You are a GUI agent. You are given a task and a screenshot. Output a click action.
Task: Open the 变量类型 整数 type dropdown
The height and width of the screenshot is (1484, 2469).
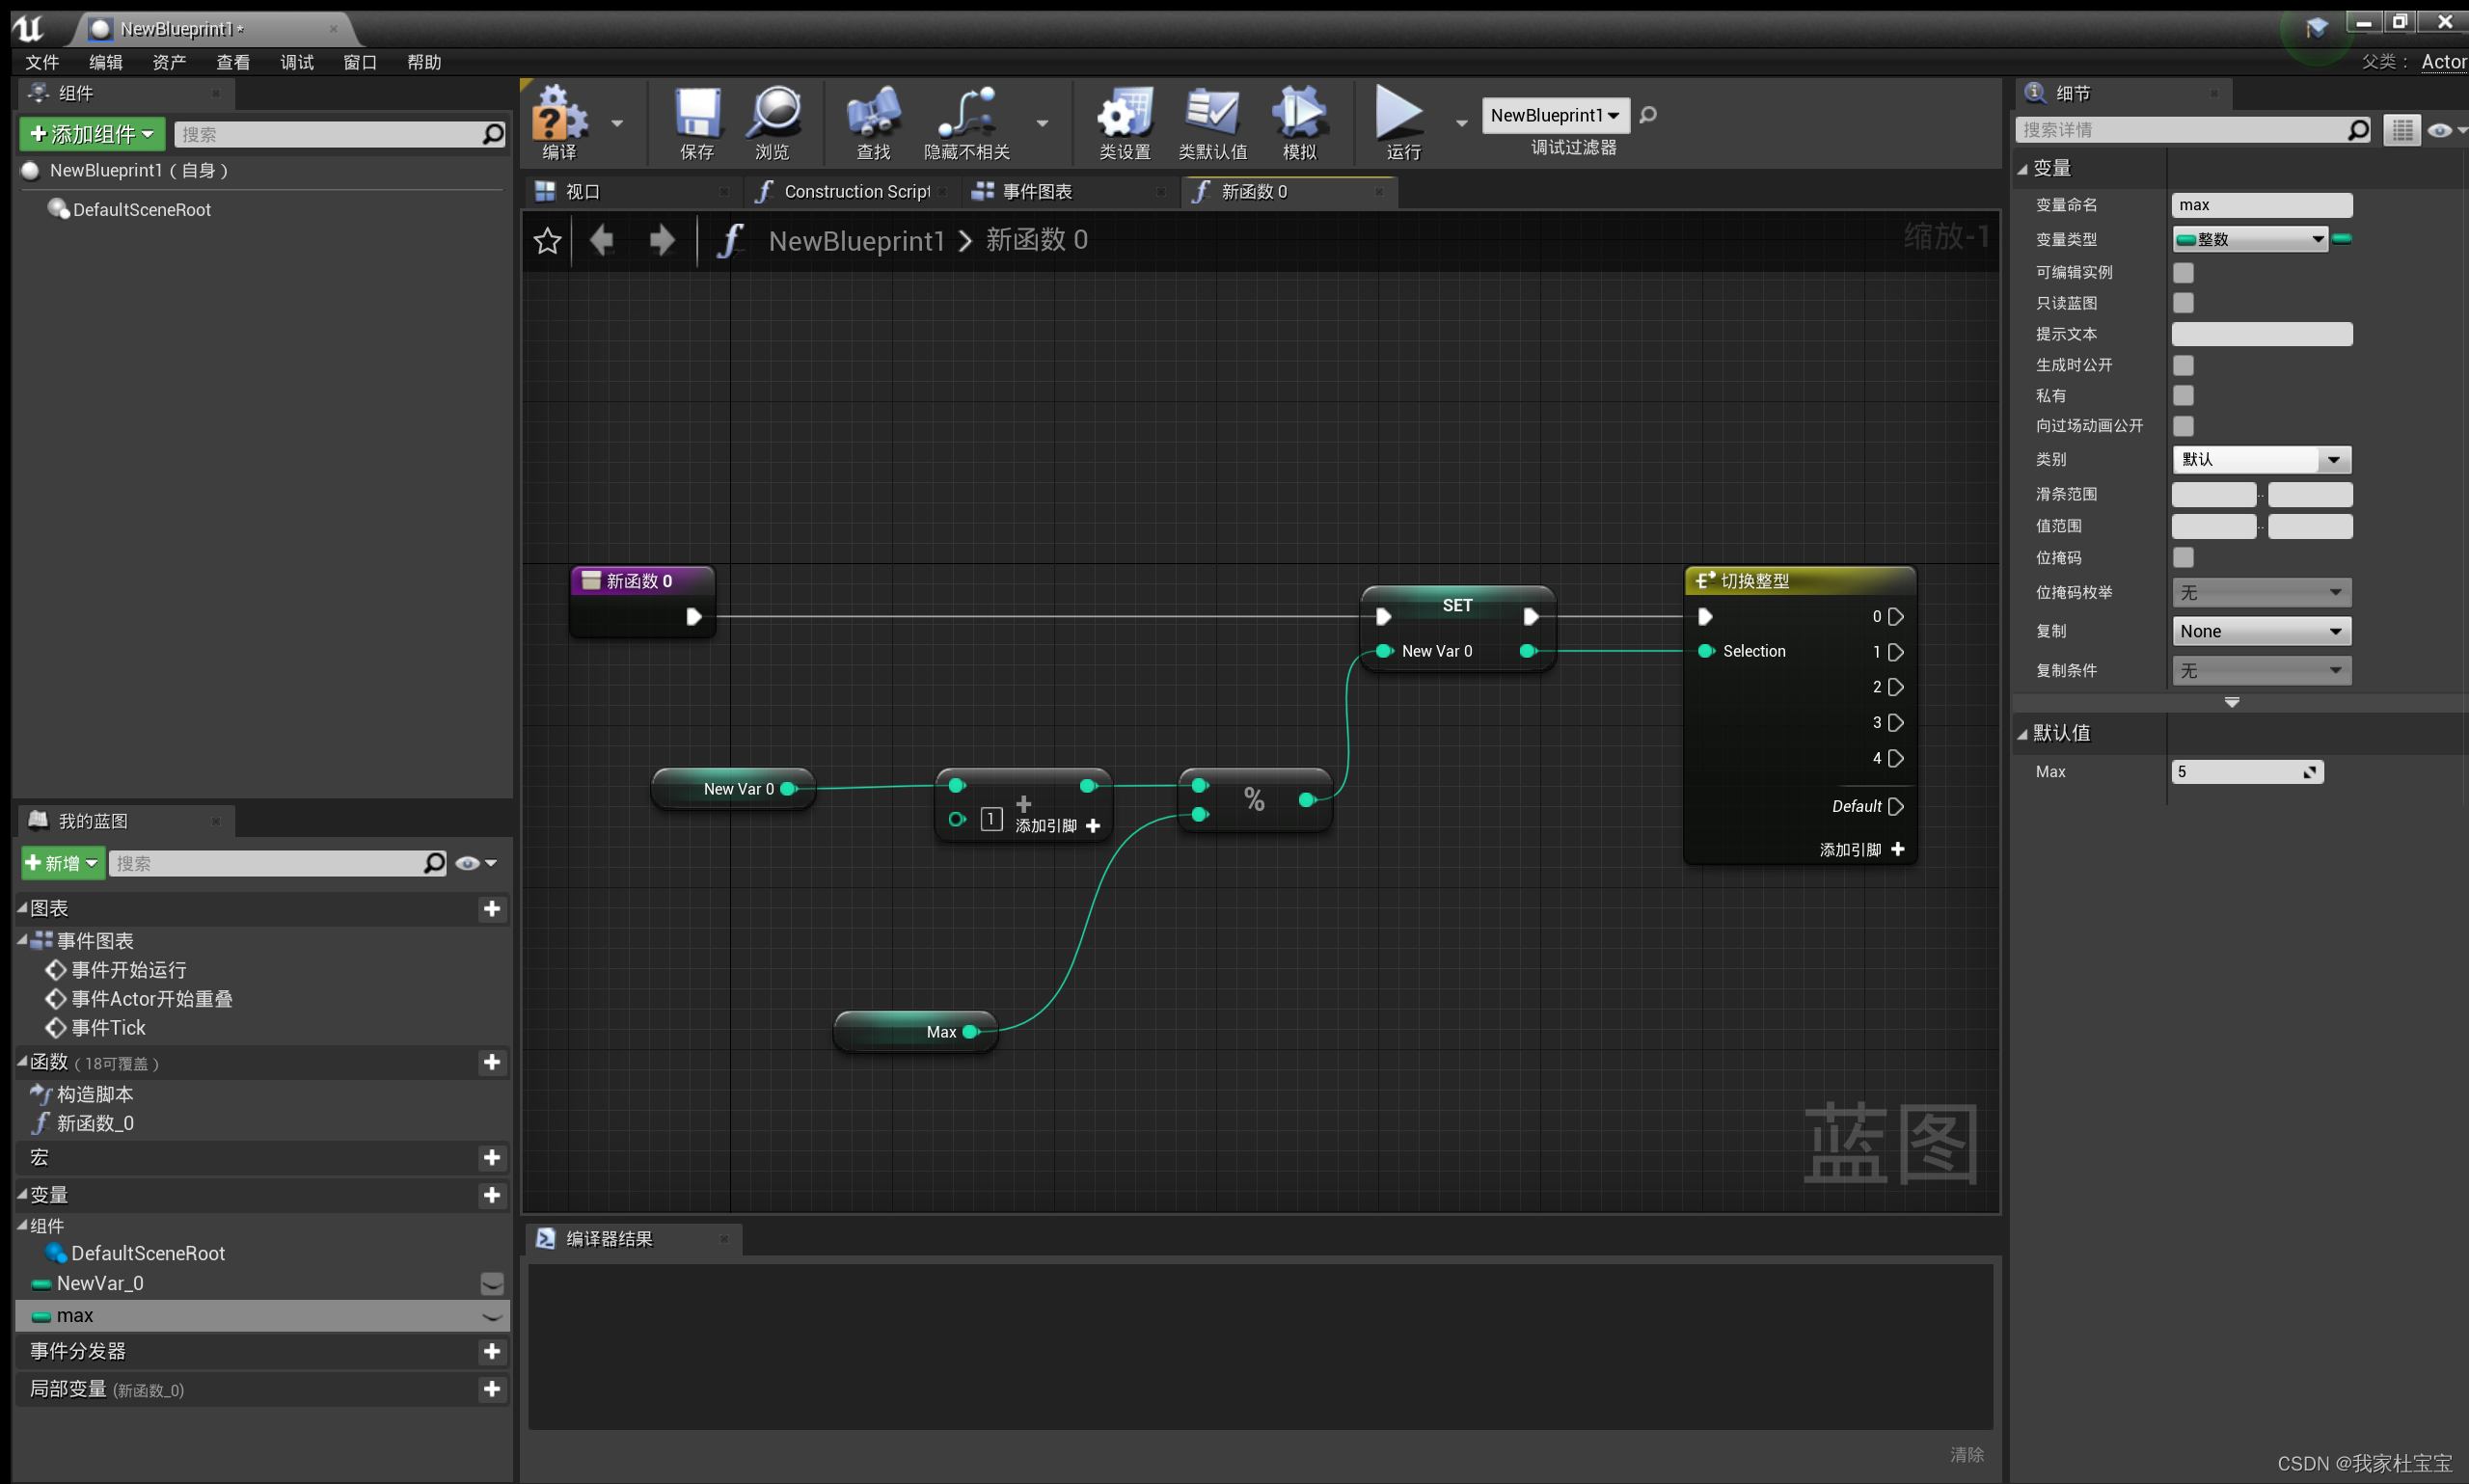2250,239
